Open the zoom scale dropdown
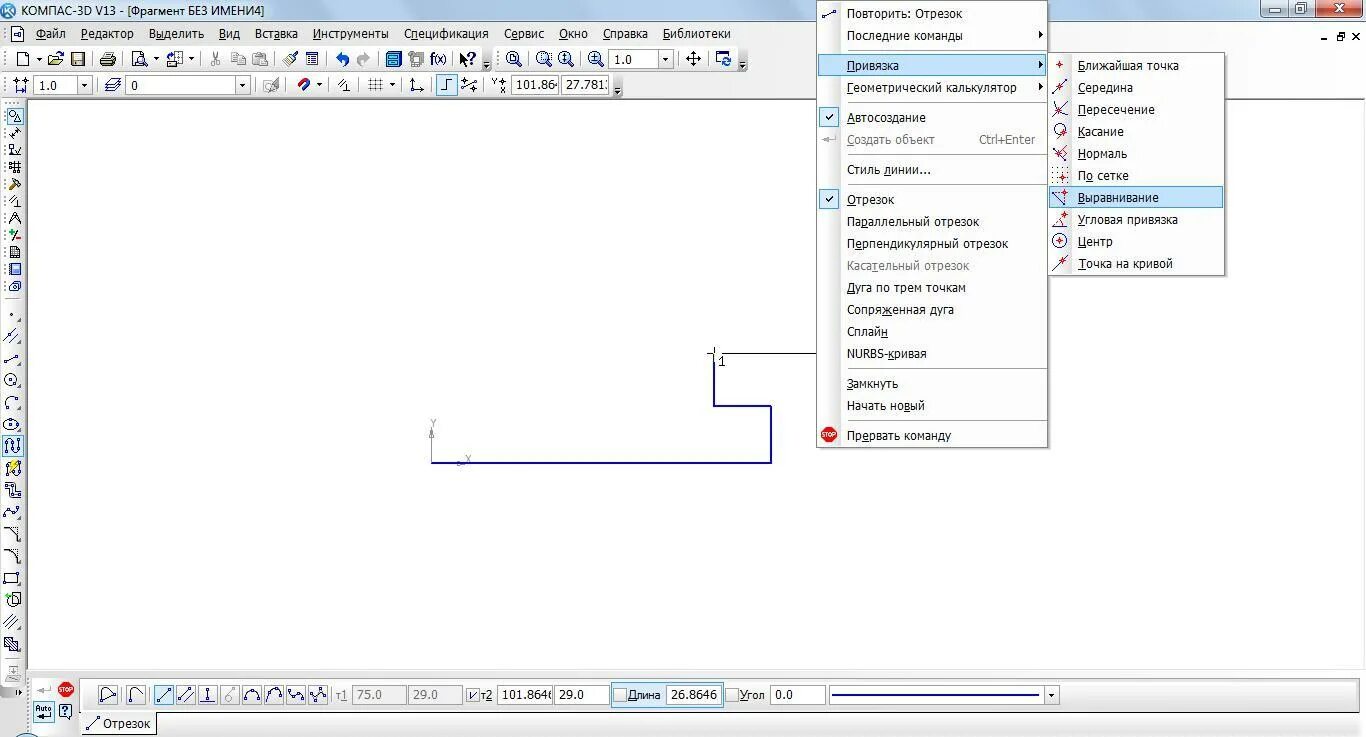The image size is (1366, 737). click(x=665, y=60)
